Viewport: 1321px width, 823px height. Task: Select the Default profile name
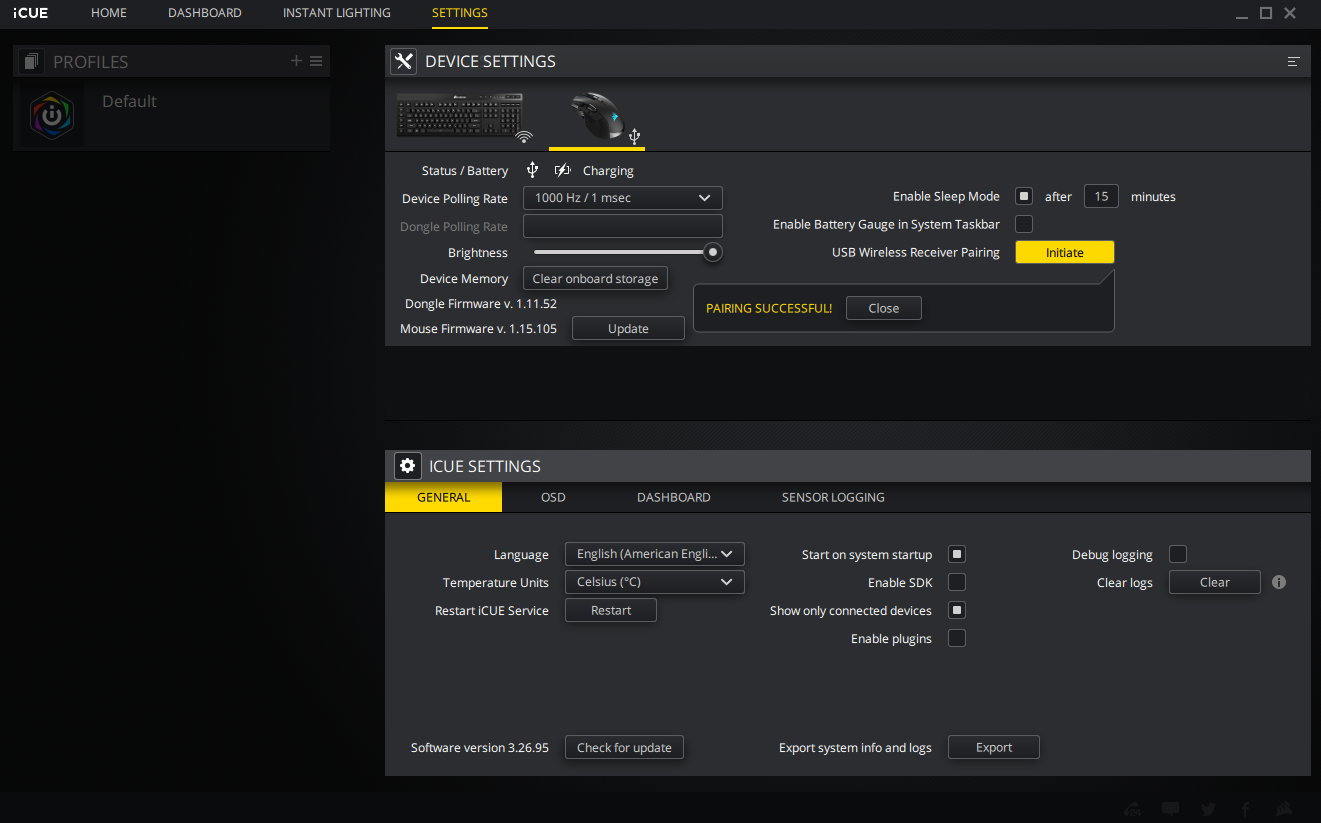[129, 101]
